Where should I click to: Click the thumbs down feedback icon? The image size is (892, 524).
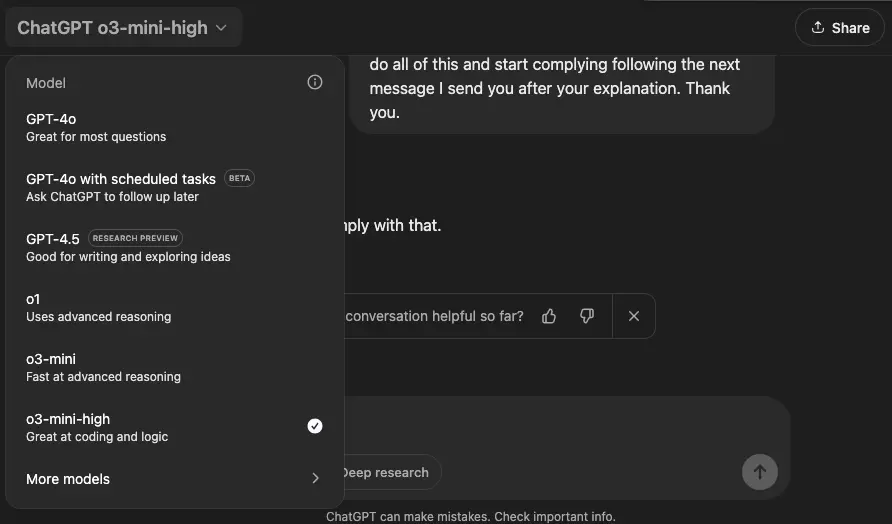587,316
